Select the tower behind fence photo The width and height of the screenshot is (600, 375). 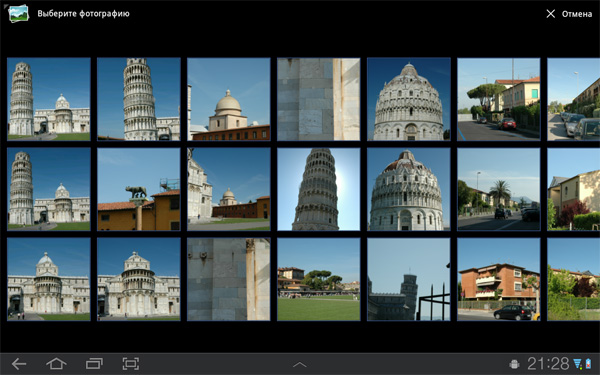(x=409, y=279)
